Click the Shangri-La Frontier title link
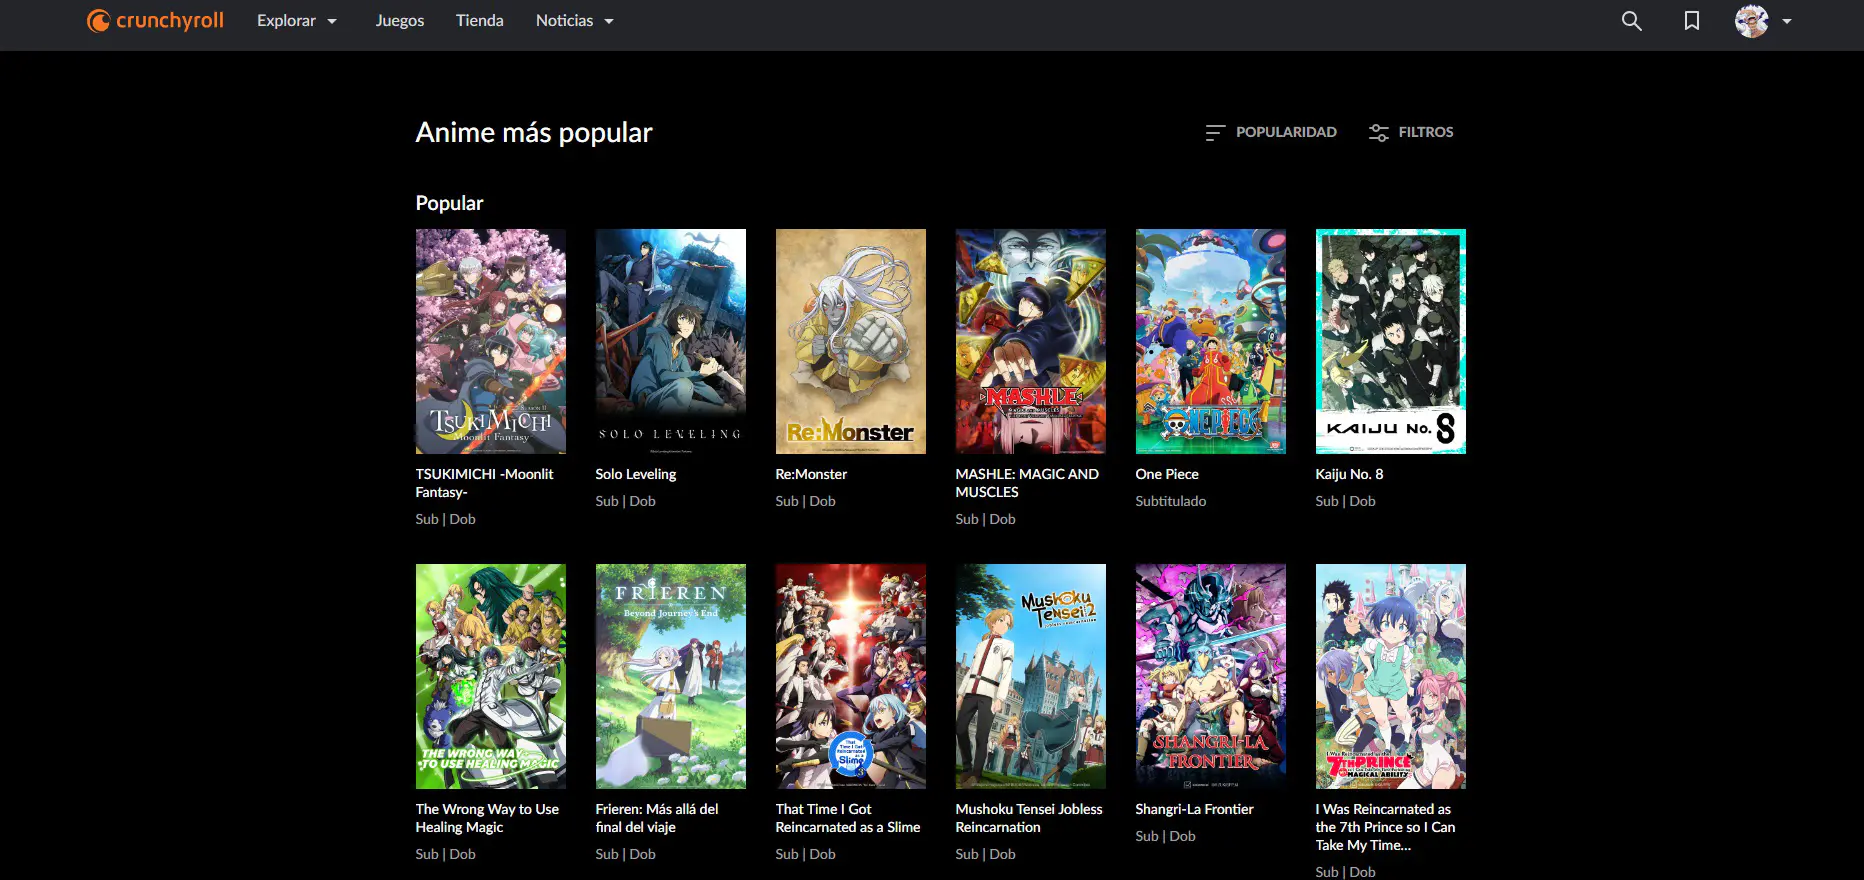This screenshot has height=880, width=1864. coord(1194,809)
